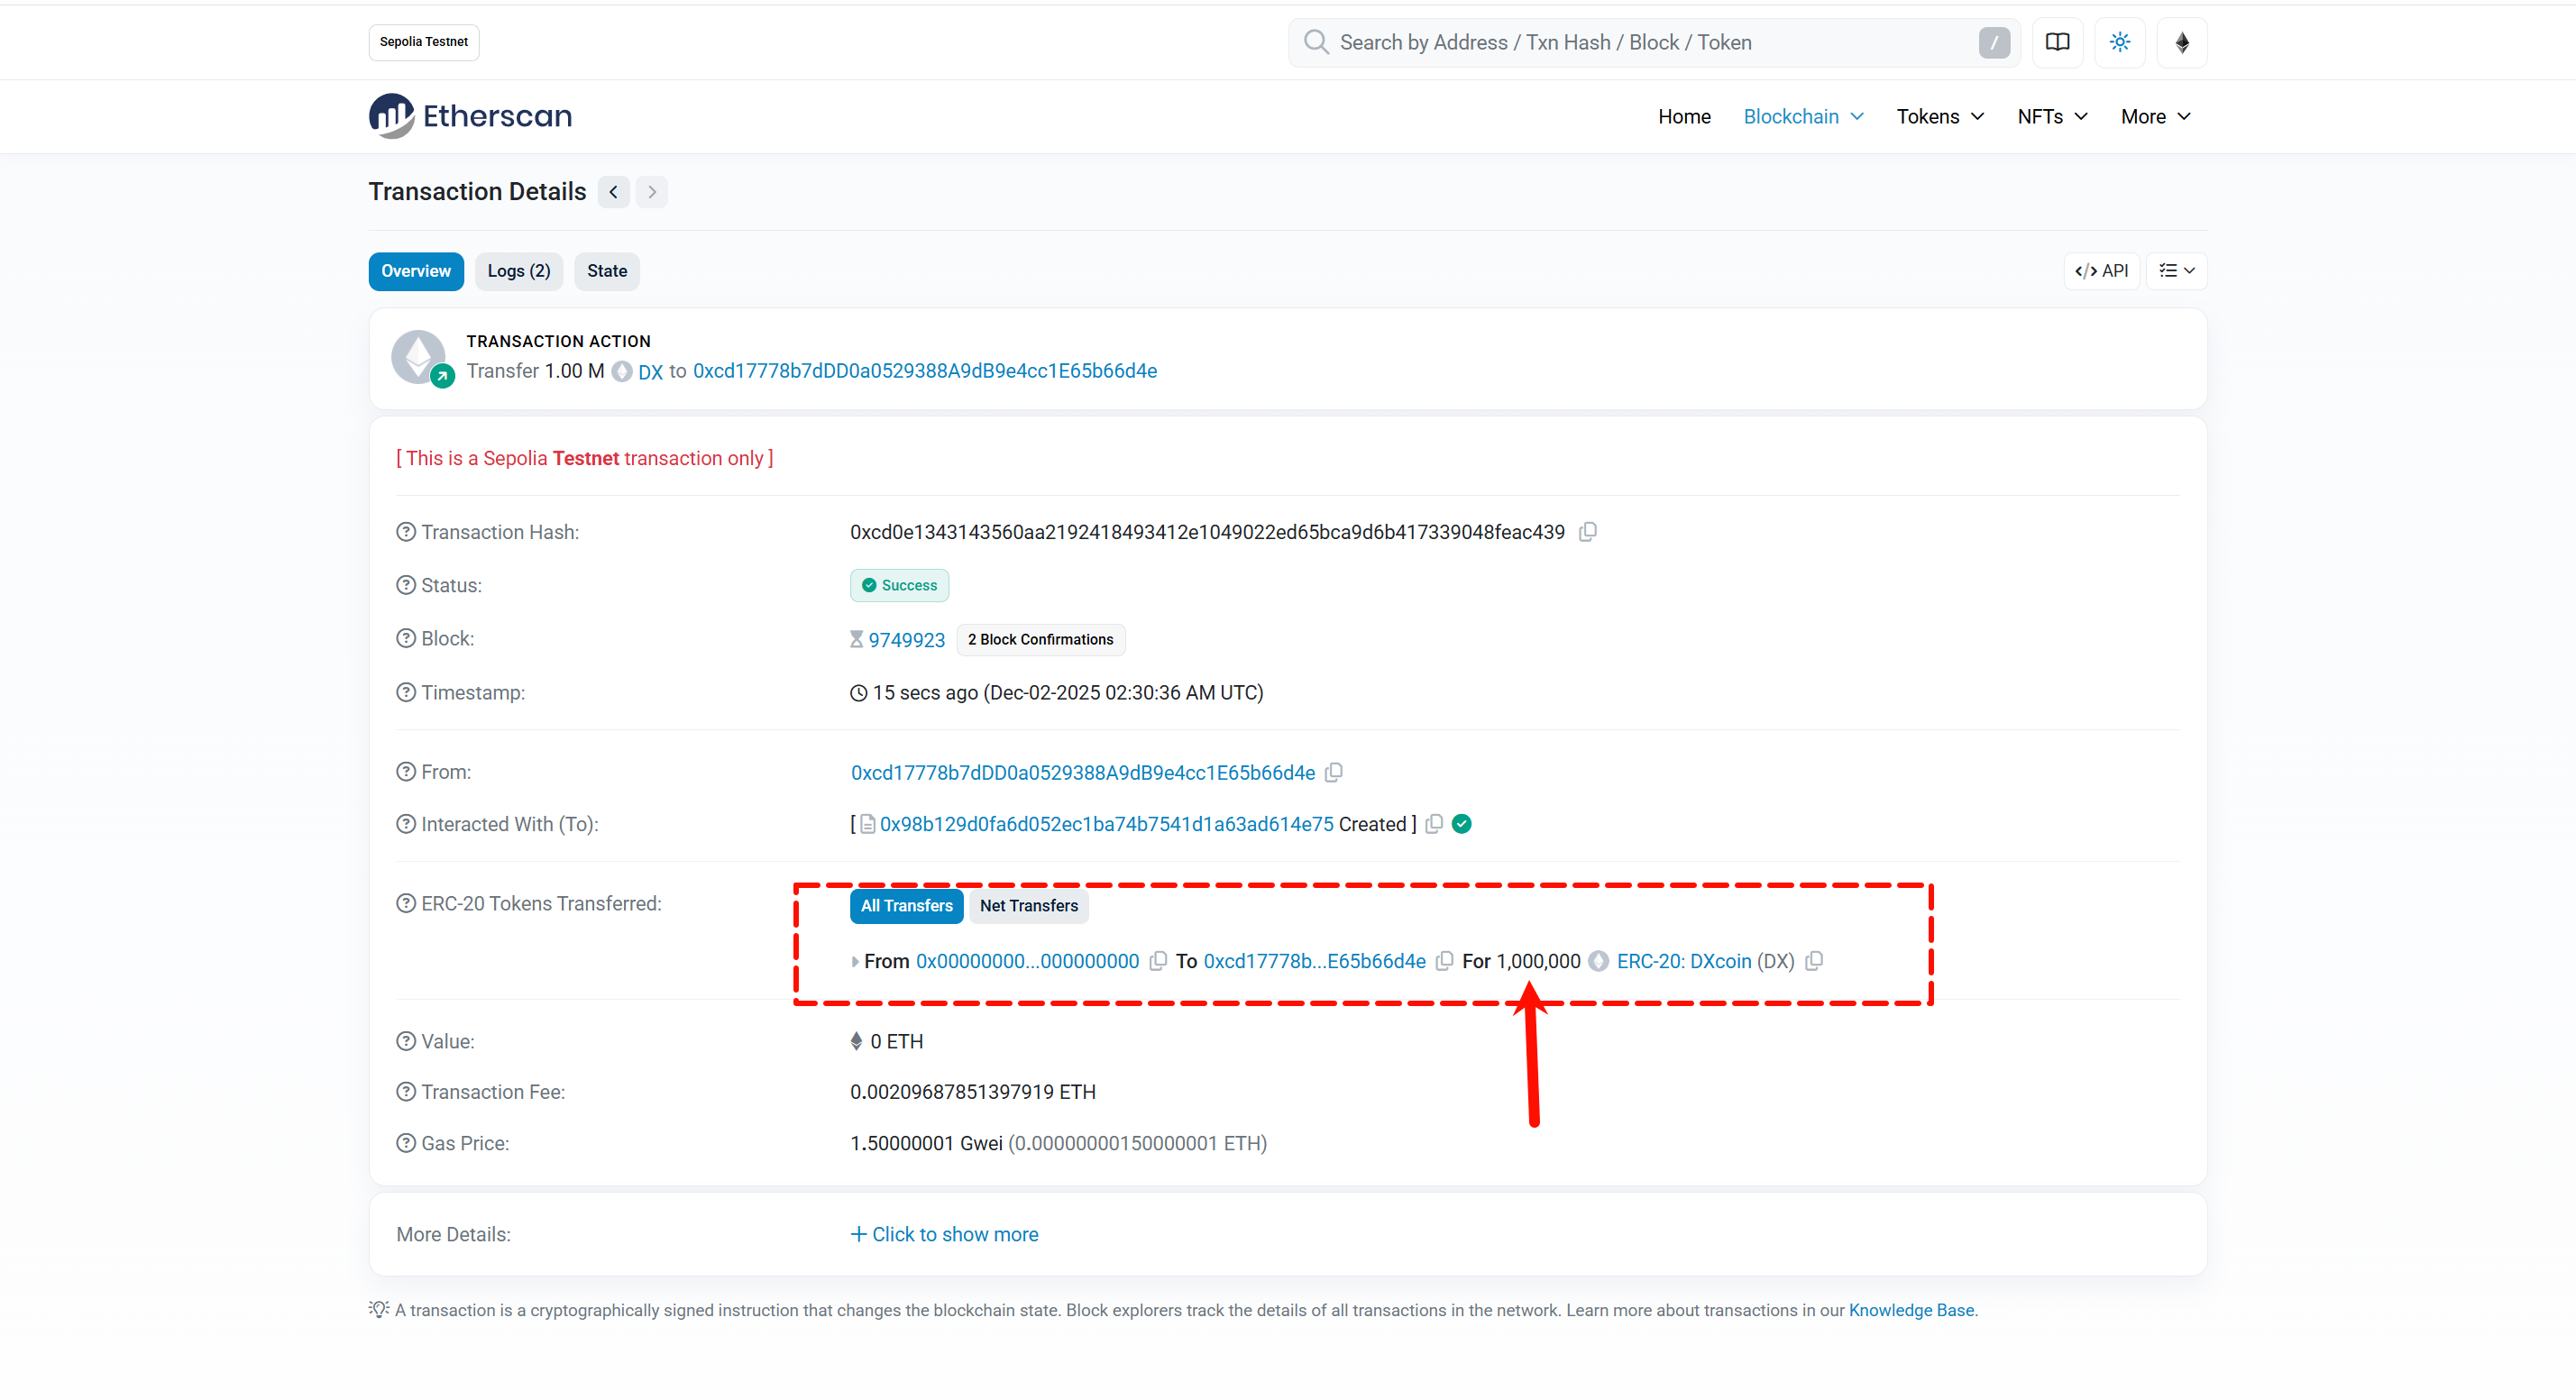
Task: Copy the 0x00000000 sender address
Action: click(1157, 961)
